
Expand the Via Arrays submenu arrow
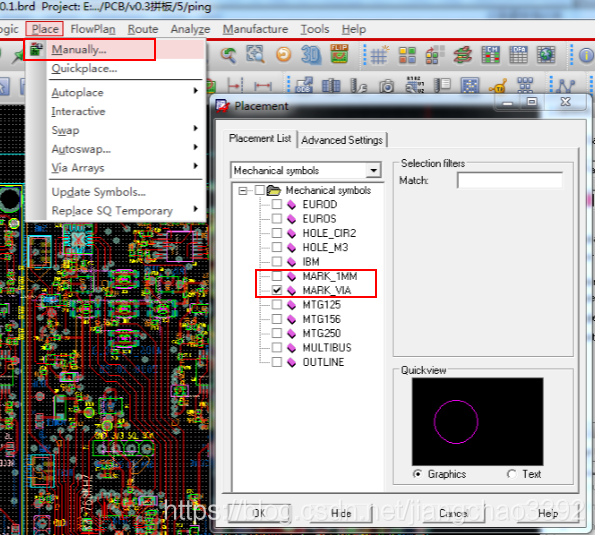[196, 165]
